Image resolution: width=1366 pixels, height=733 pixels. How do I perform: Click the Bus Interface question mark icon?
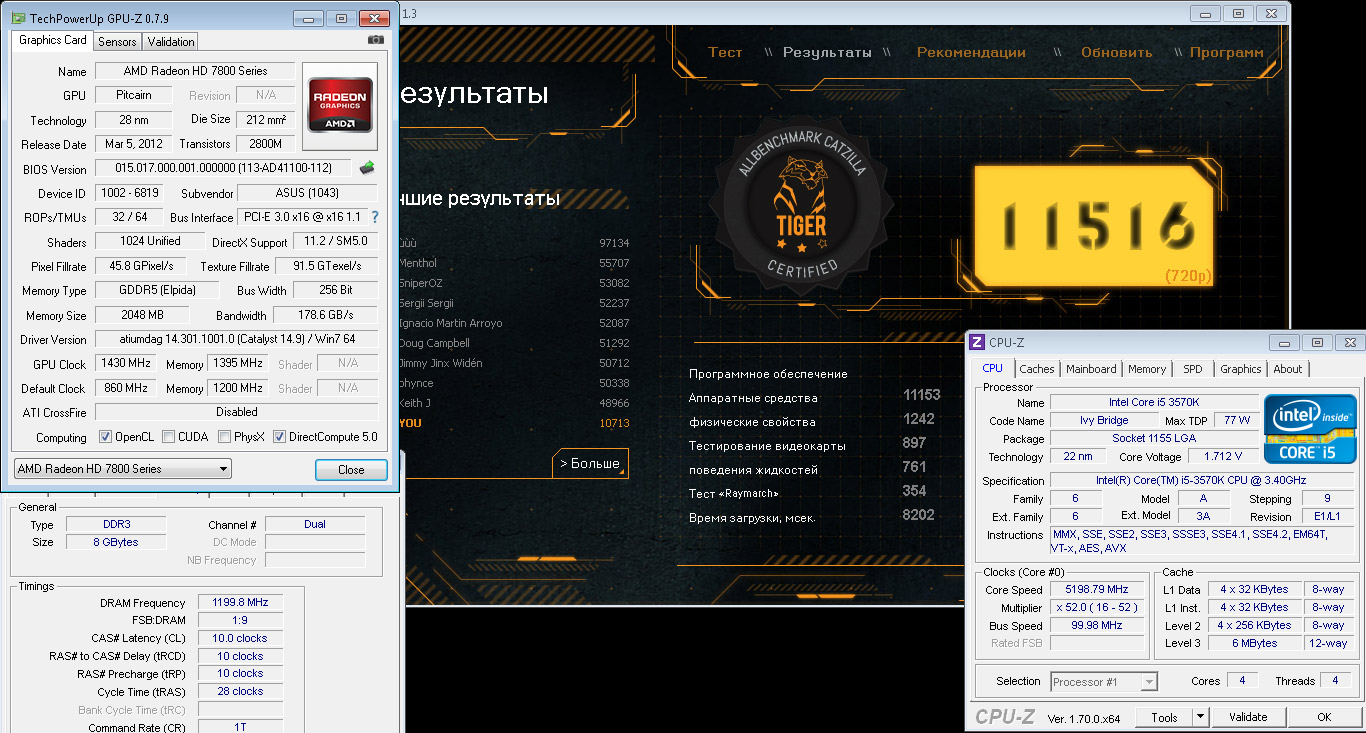(375, 217)
